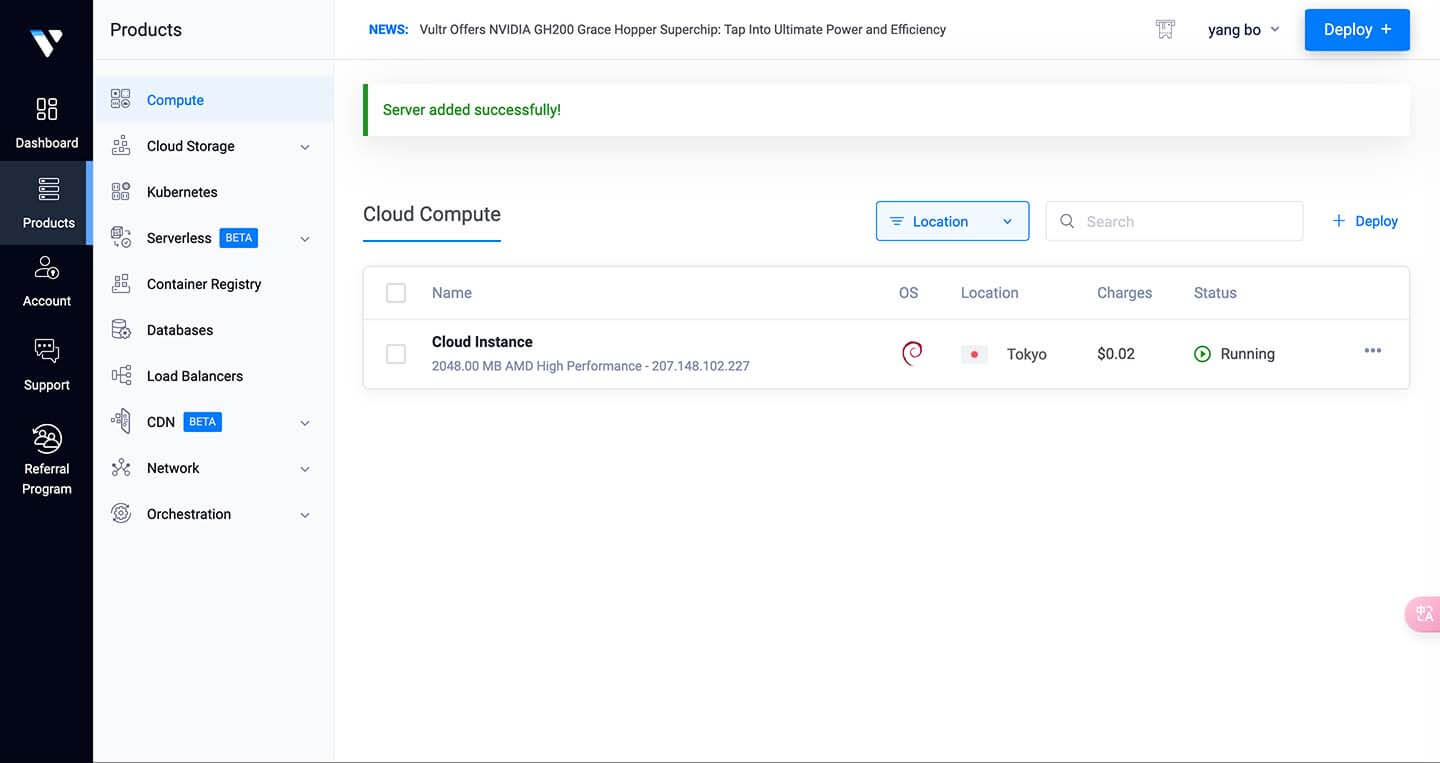
Task: Check the Cloud Instance row checkbox
Action: tap(396, 354)
